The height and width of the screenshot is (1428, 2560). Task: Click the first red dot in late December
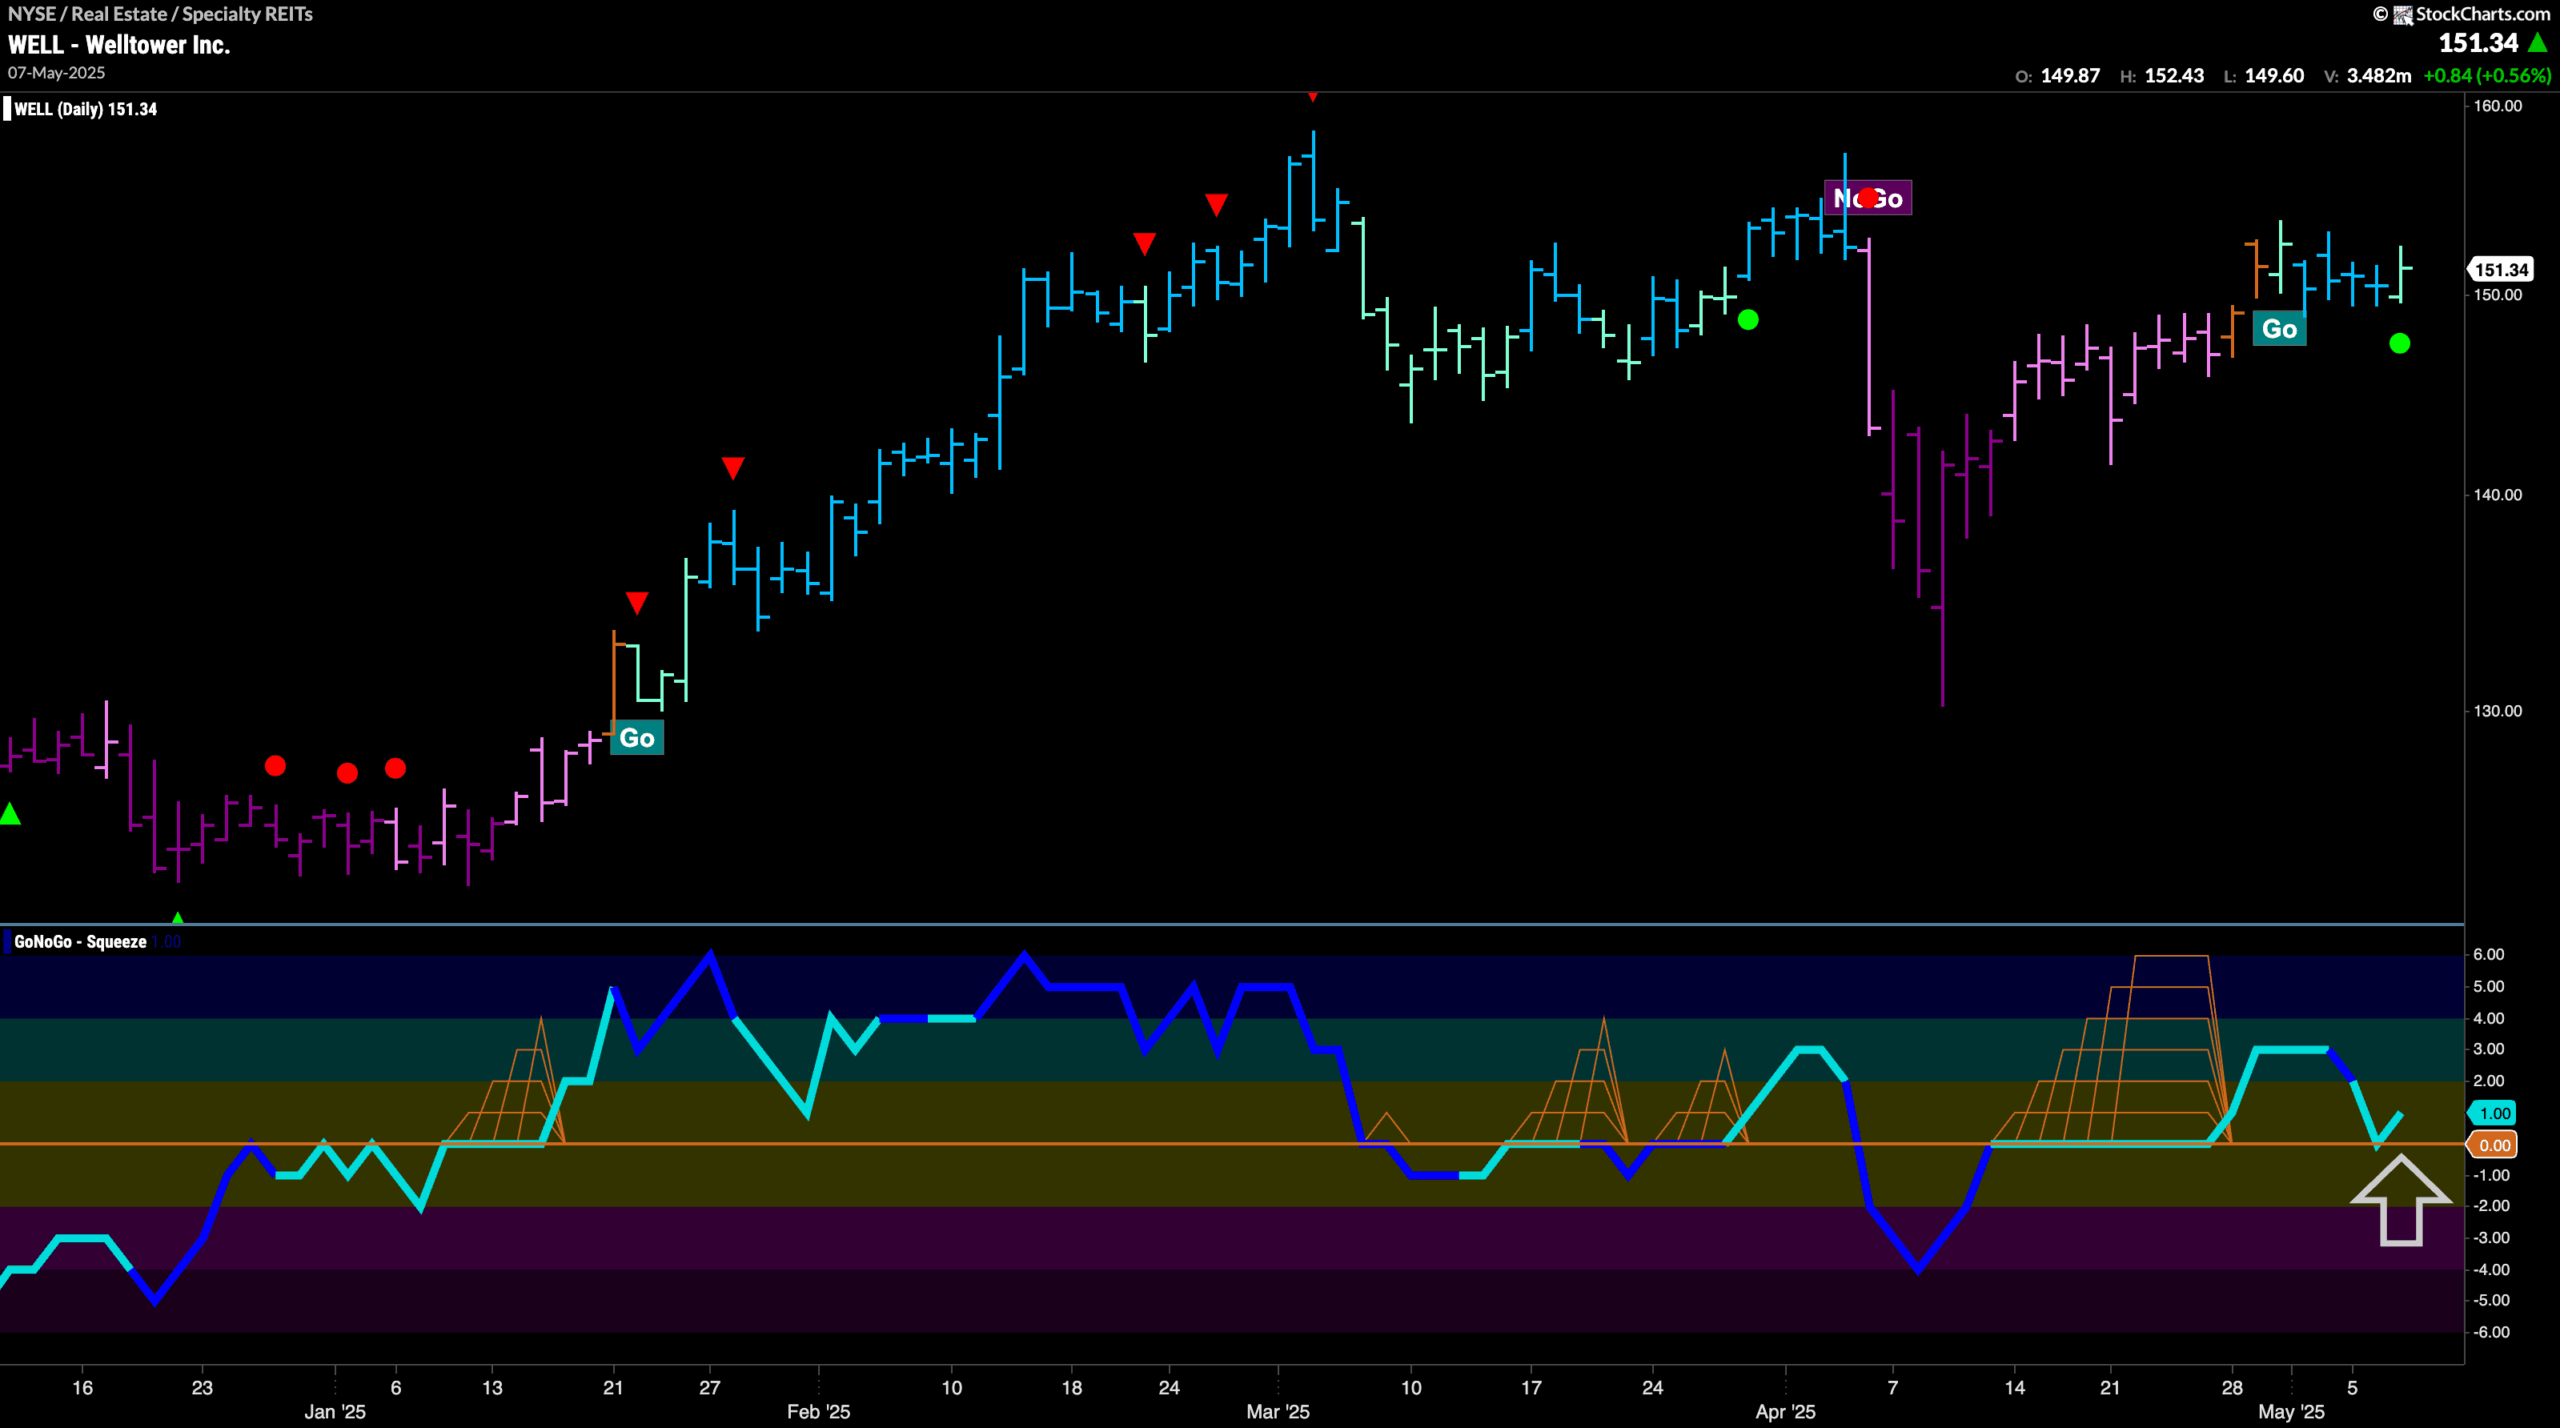tap(275, 766)
